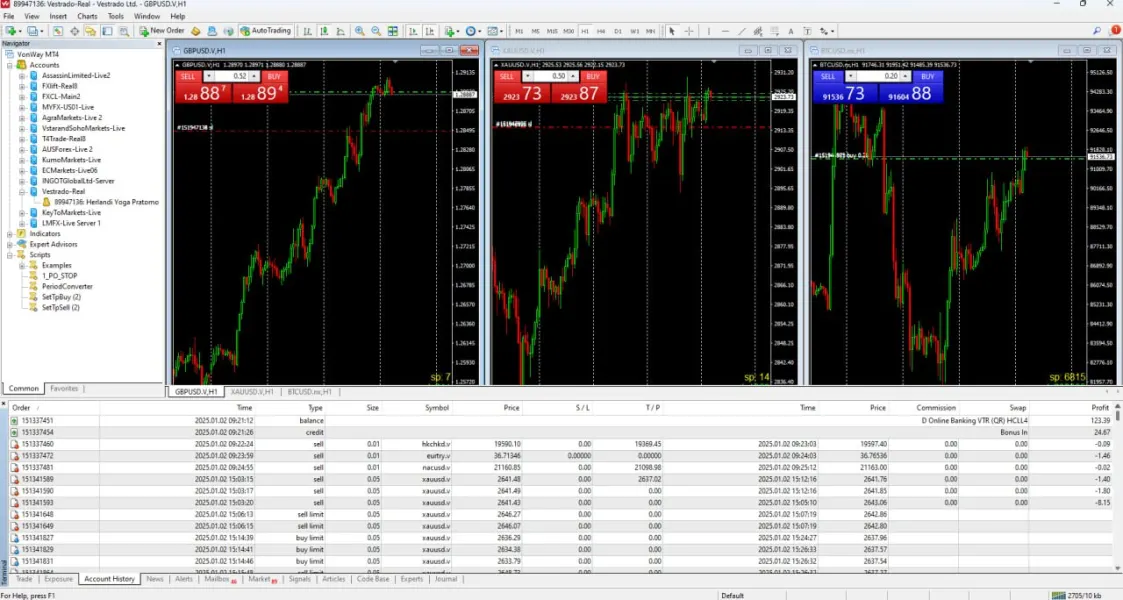Select the PeriodConverter script
Image resolution: width=1123 pixels, height=600 pixels.
(67, 286)
